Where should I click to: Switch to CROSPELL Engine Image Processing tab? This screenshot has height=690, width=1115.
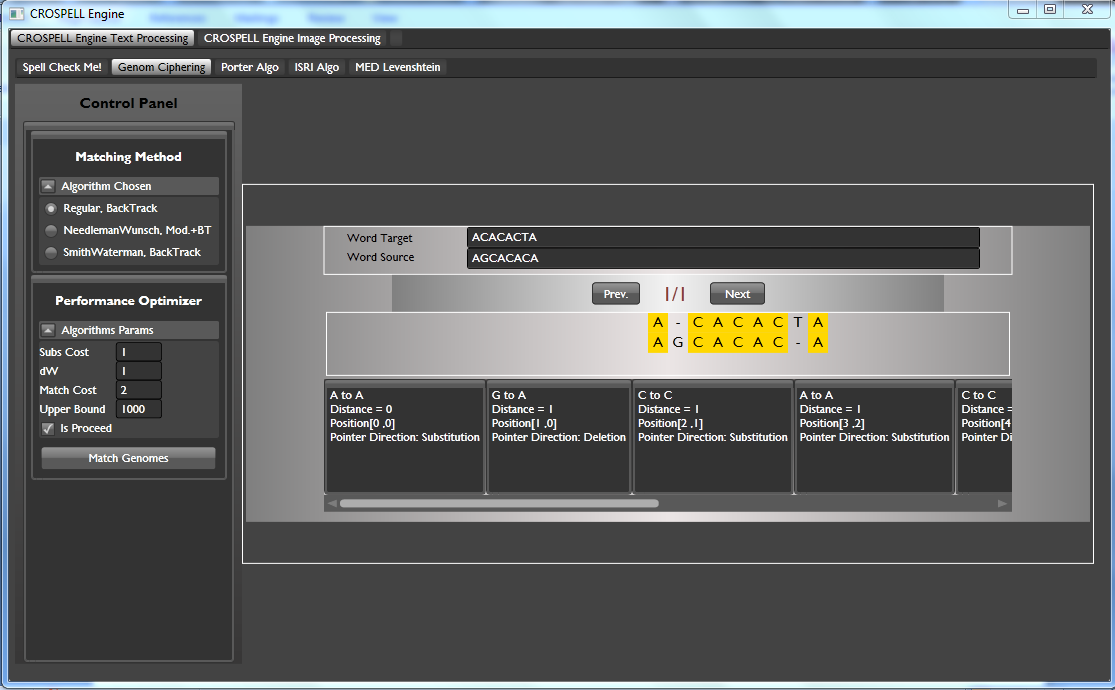[x=292, y=38]
